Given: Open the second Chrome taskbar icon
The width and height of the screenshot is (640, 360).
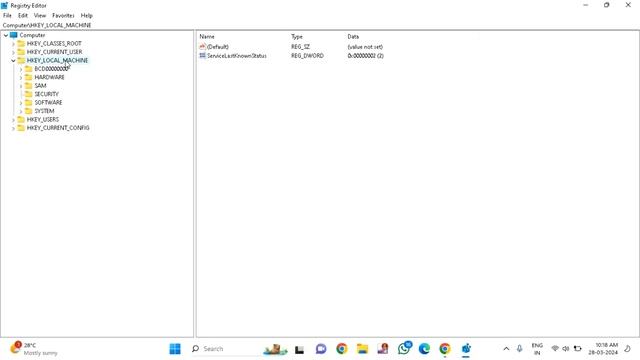Looking at the screenshot, I should (445, 349).
